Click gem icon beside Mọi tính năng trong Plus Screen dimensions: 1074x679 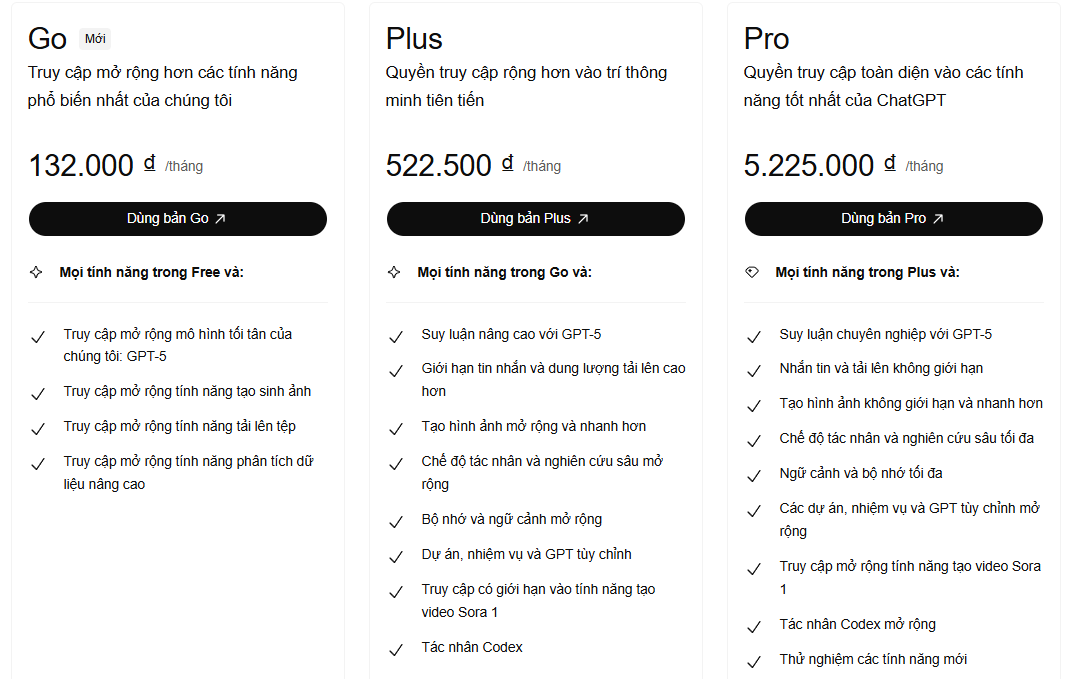[x=752, y=272]
